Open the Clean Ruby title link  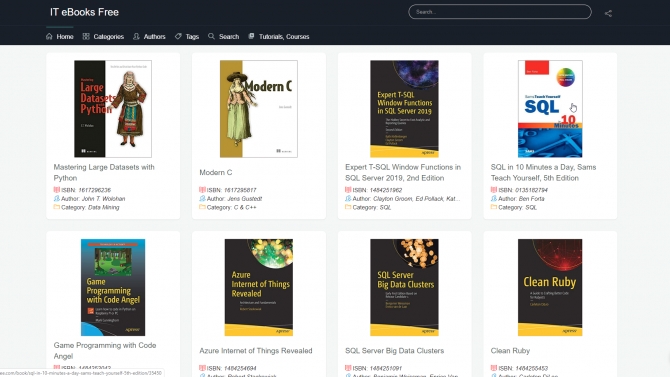[510, 350]
